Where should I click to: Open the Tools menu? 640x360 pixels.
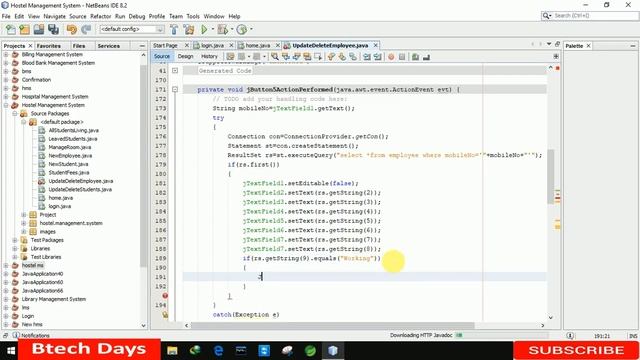[x=193, y=16]
